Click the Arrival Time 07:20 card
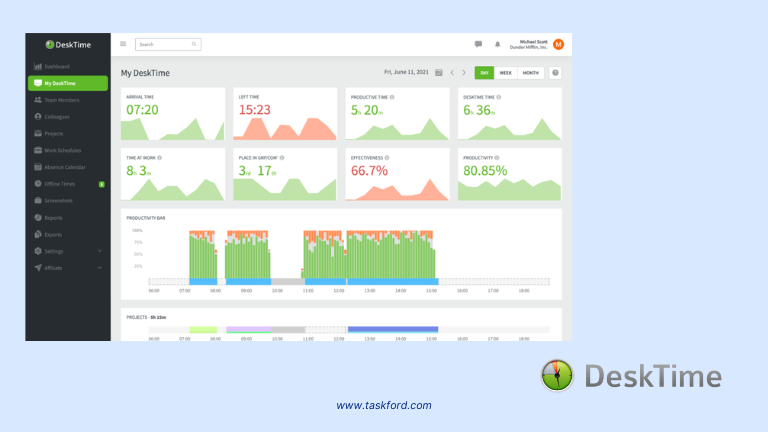This screenshot has height=432, width=768. coord(173,114)
